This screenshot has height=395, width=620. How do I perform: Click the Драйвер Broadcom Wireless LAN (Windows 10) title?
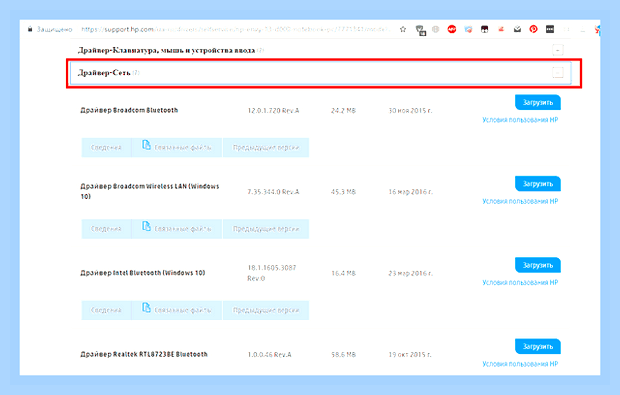pos(150,191)
